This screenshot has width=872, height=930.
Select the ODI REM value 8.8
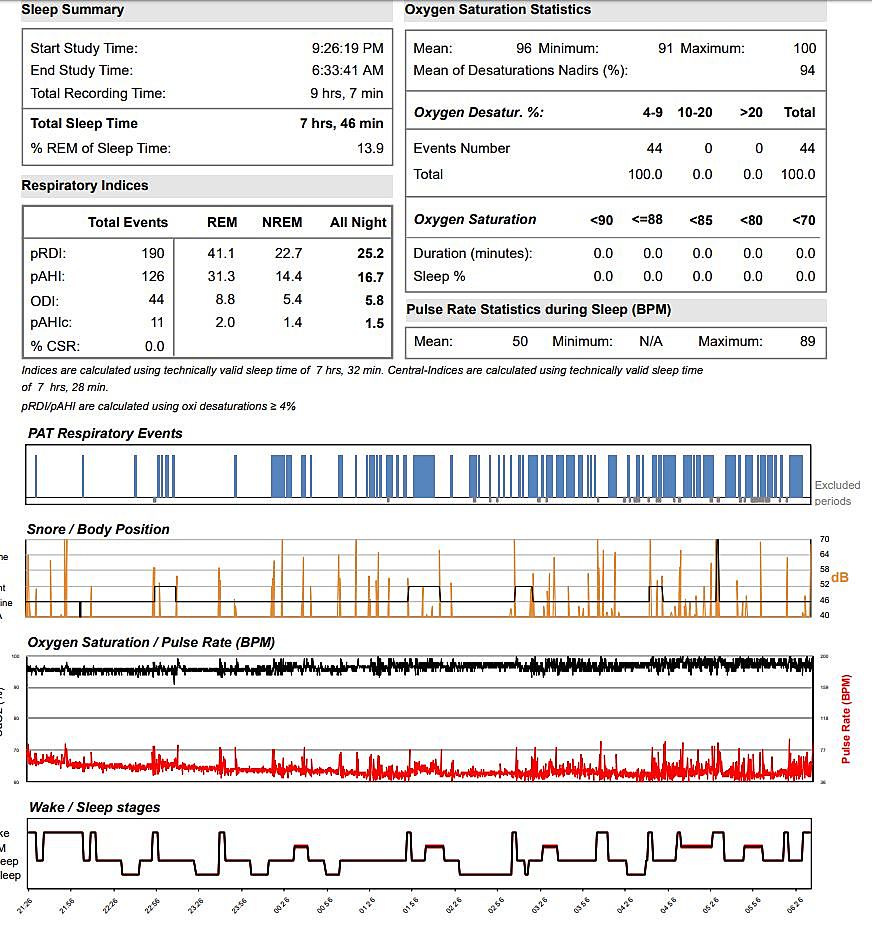225,300
